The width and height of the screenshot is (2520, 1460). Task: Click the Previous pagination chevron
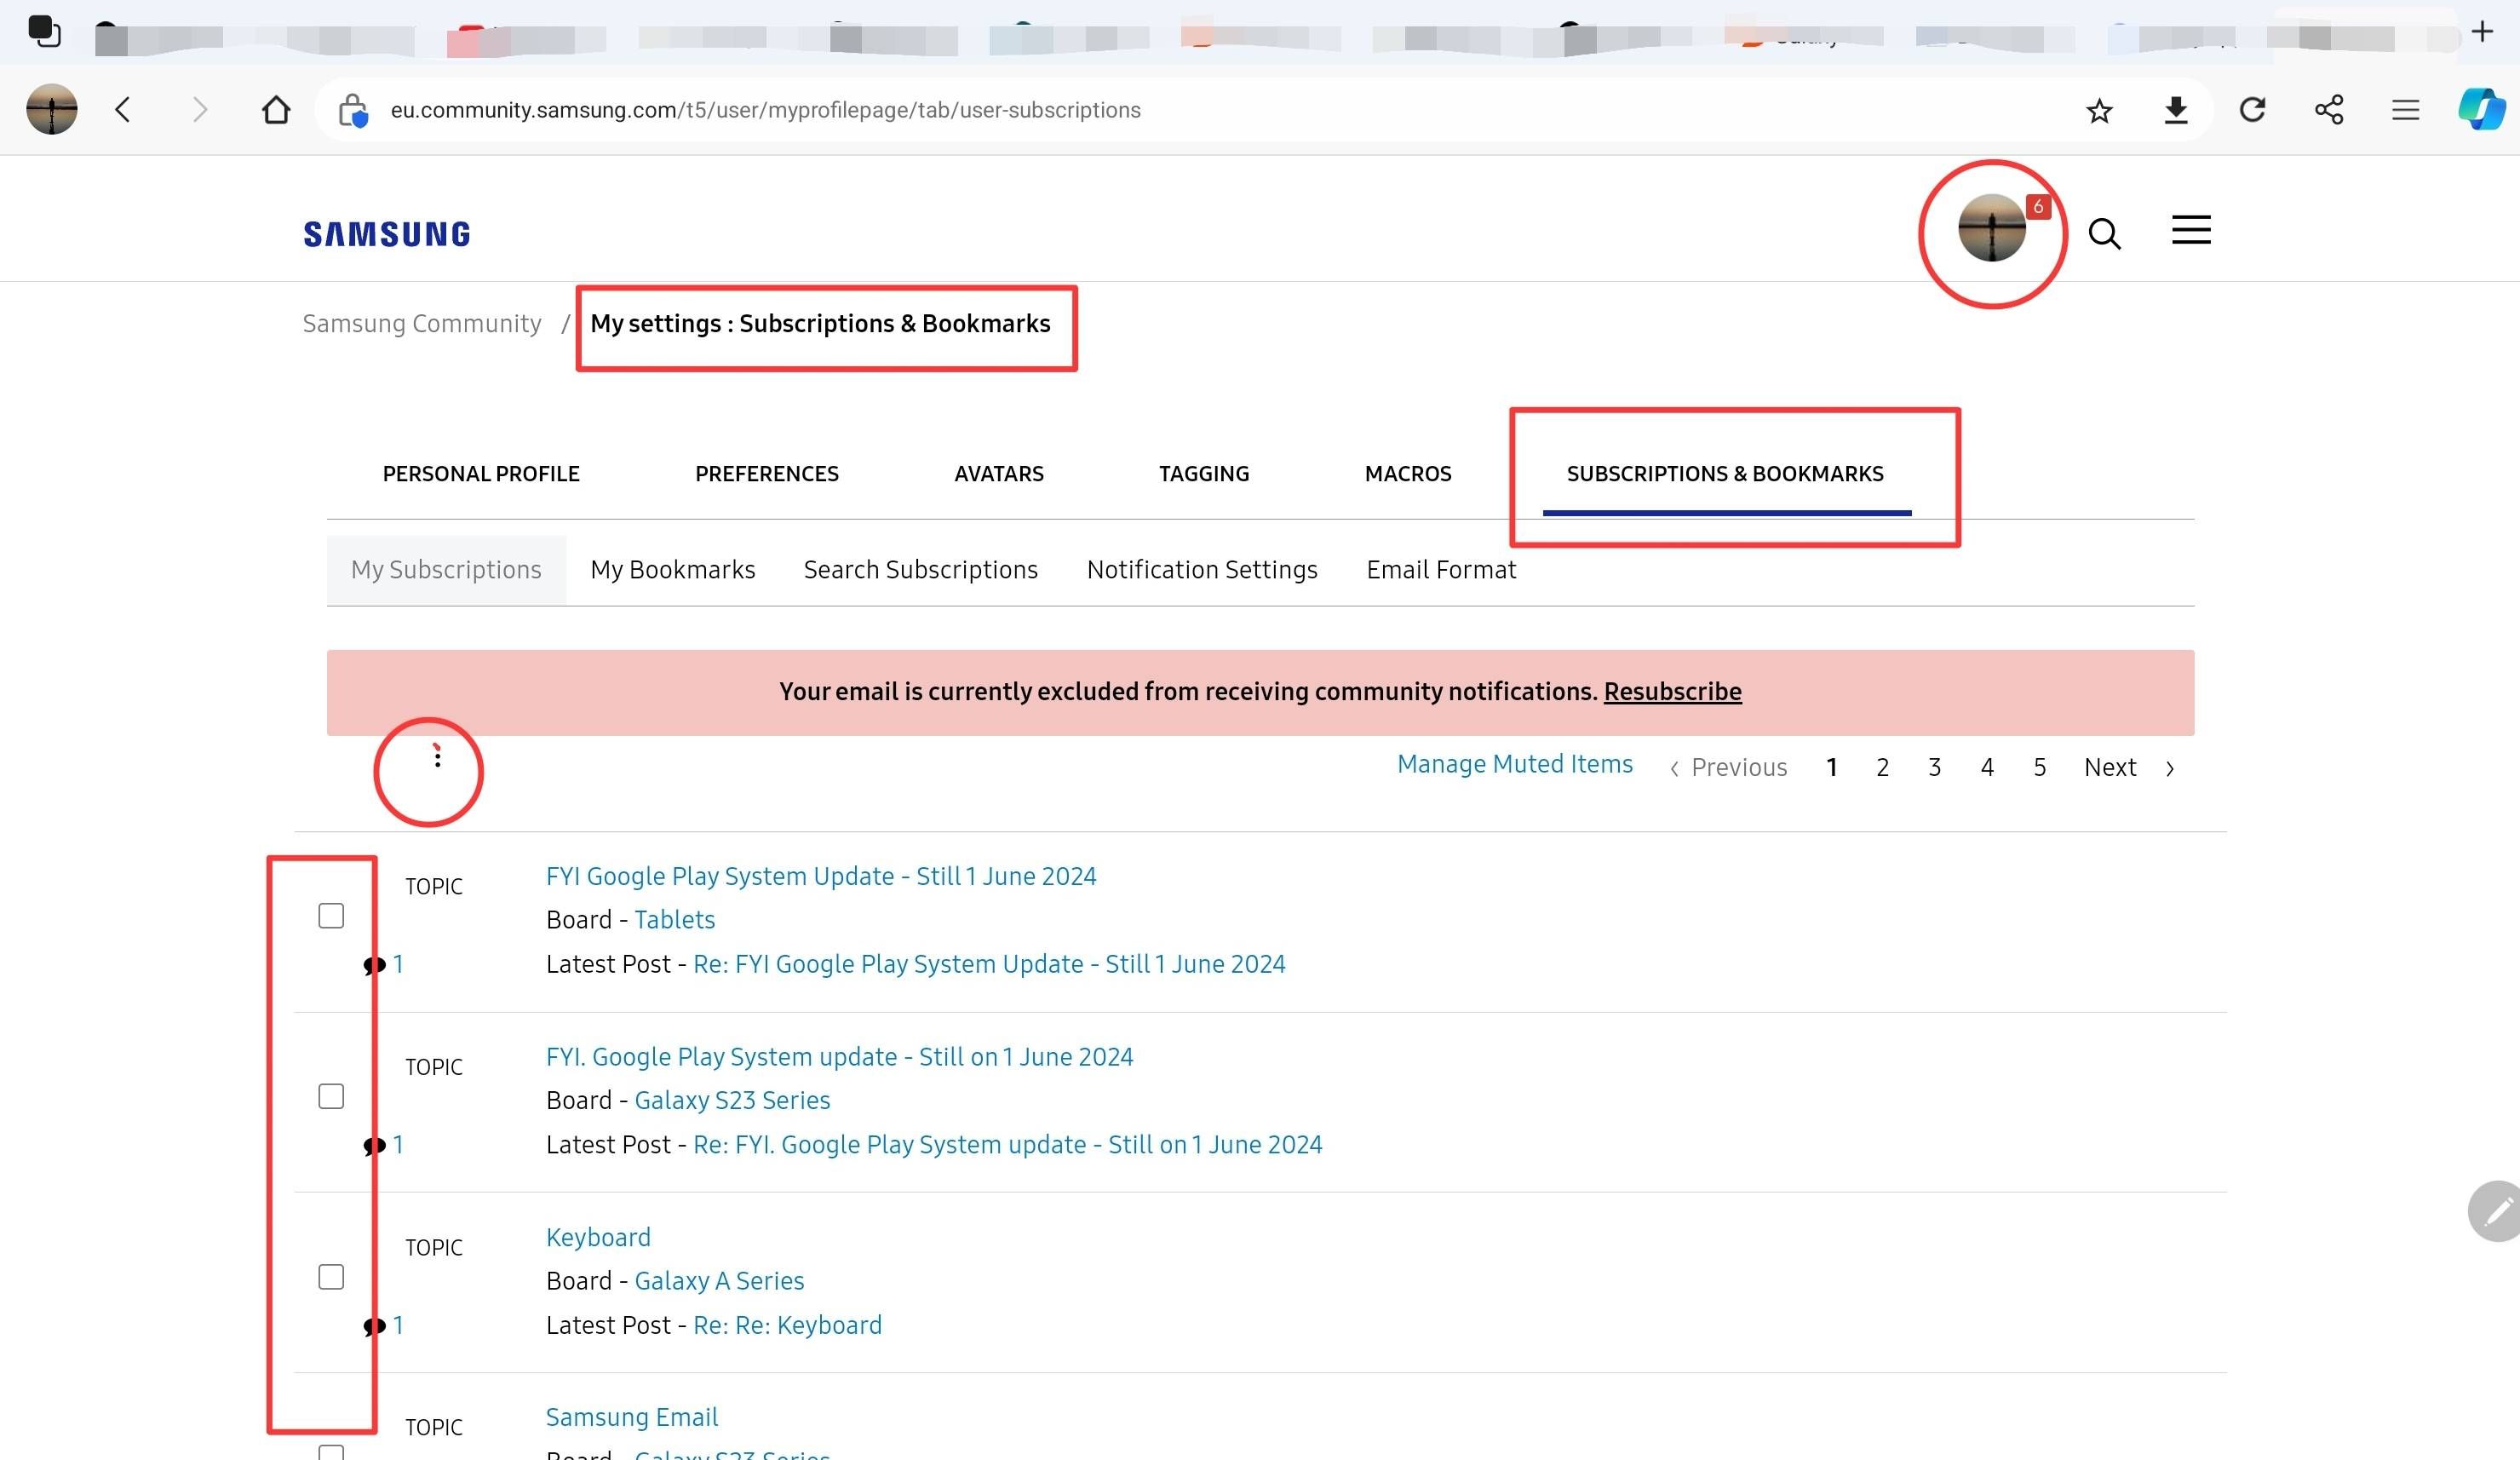pos(1676,767)
